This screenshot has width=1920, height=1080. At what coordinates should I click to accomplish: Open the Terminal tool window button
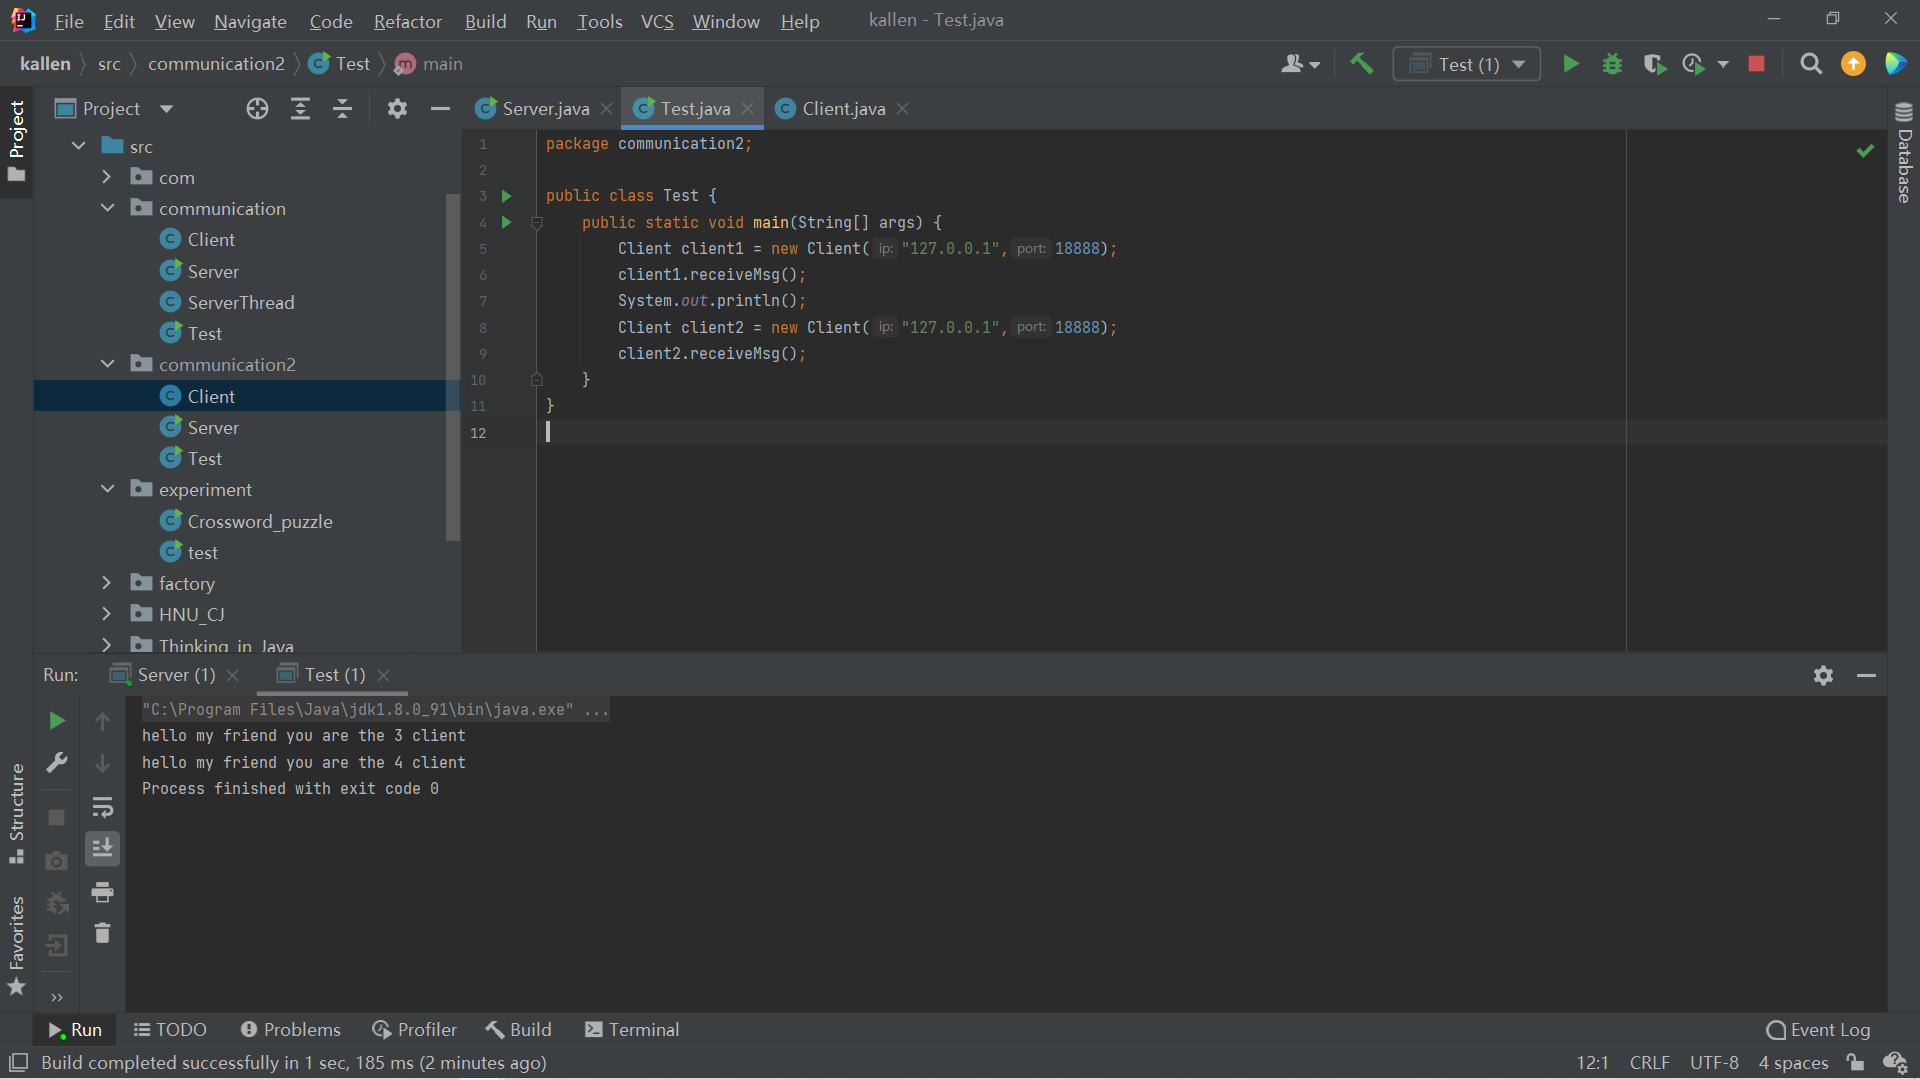[632, 1030]
